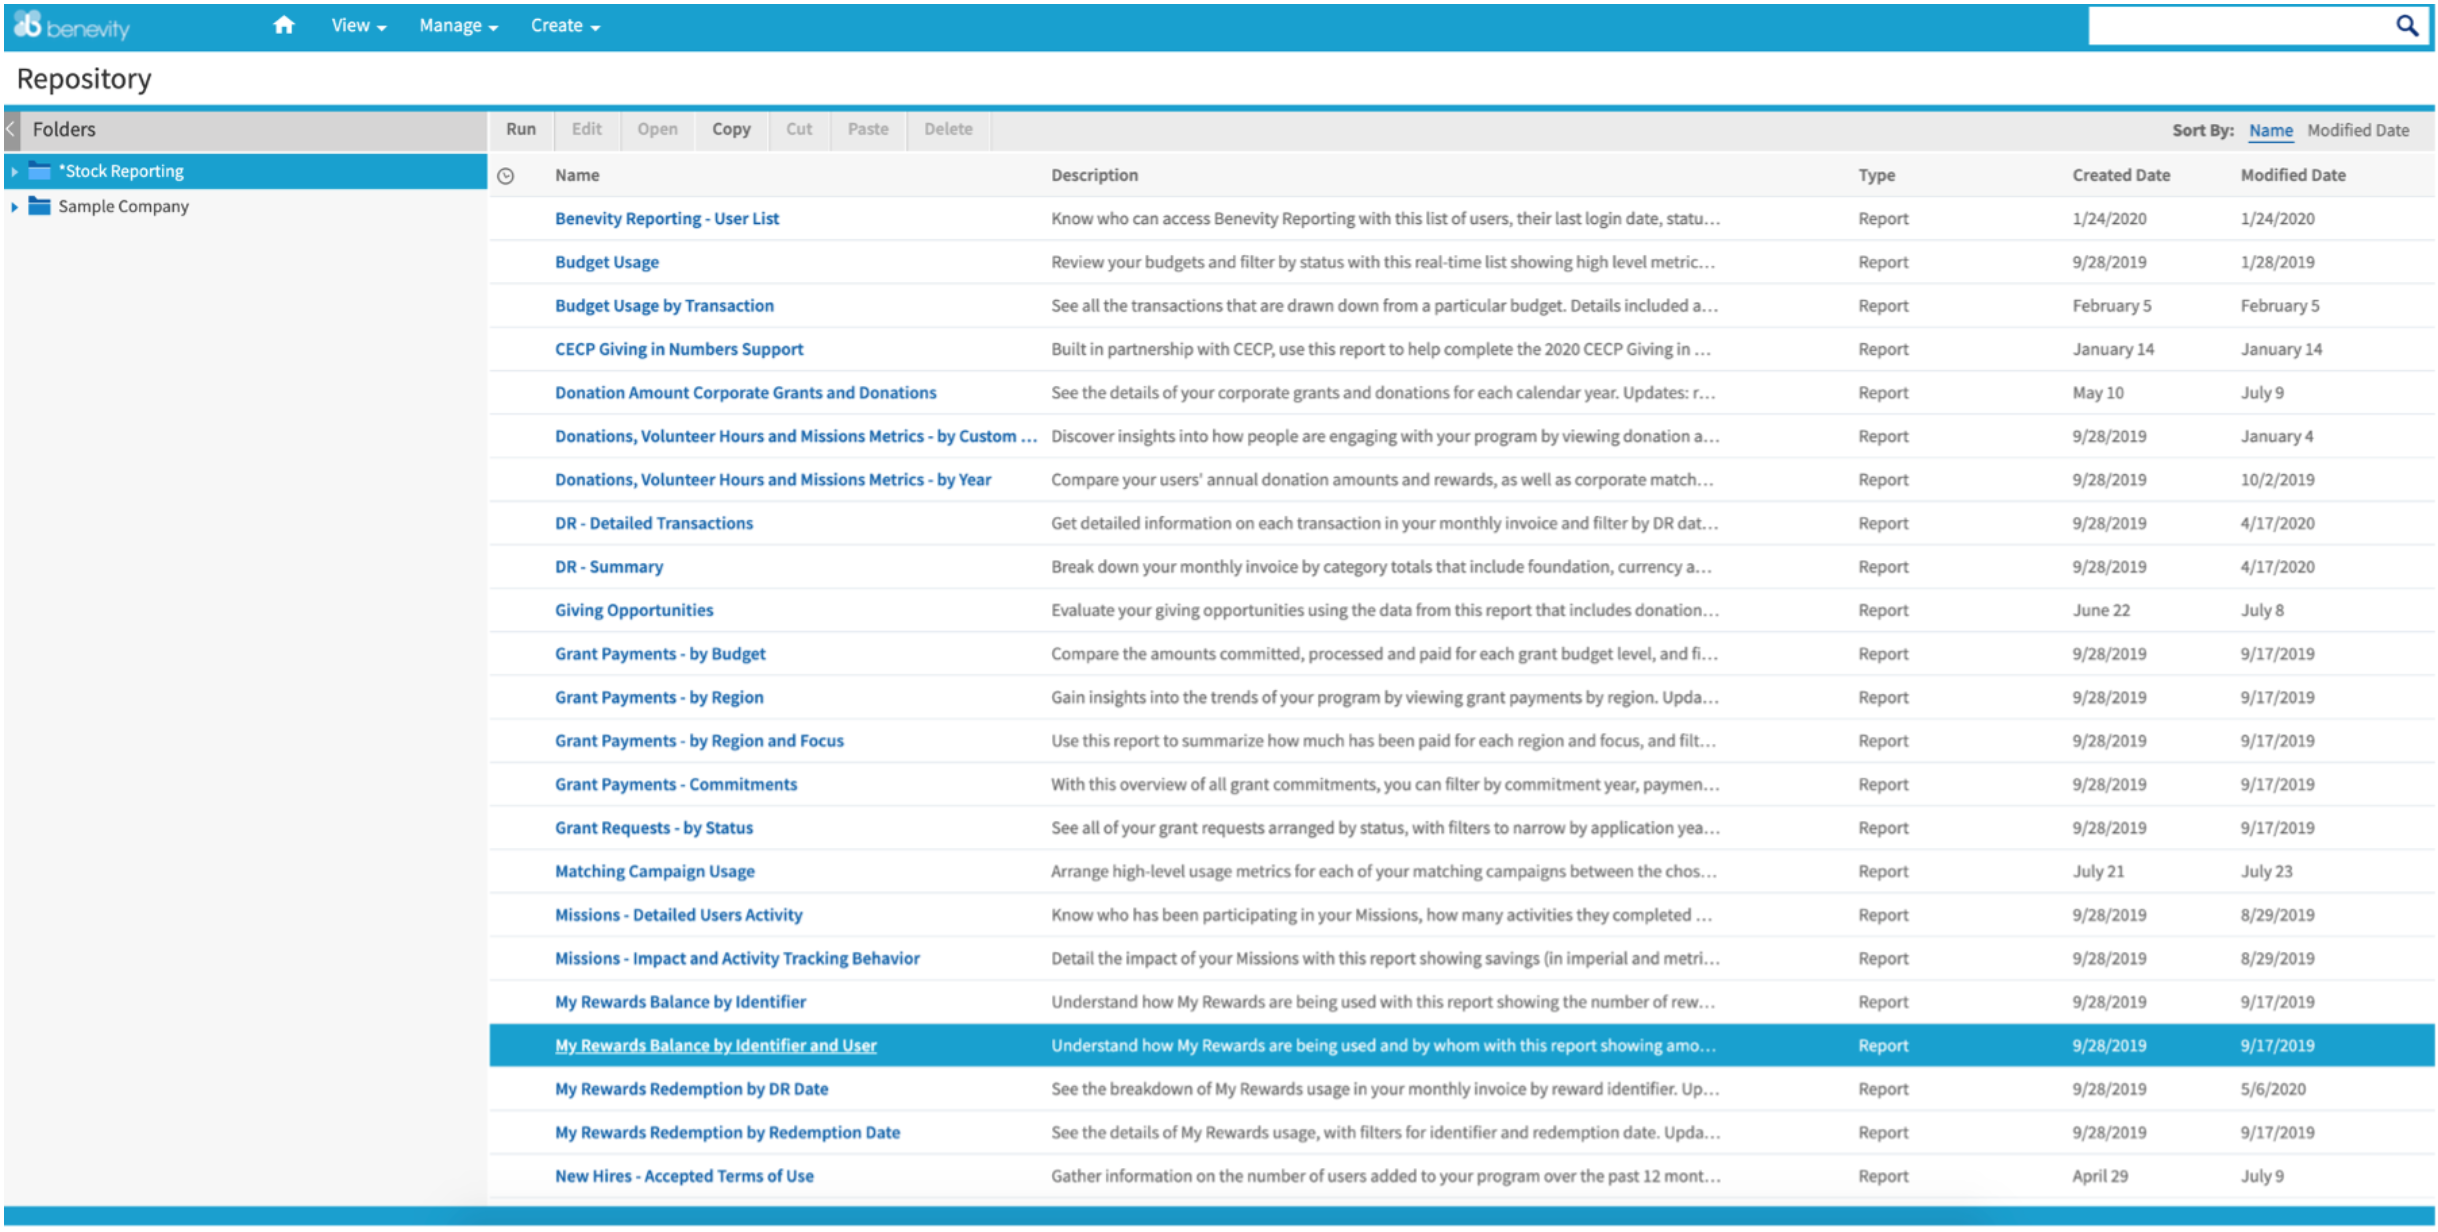
Task: Click the Description column header
Action: tap(1094, 176)
